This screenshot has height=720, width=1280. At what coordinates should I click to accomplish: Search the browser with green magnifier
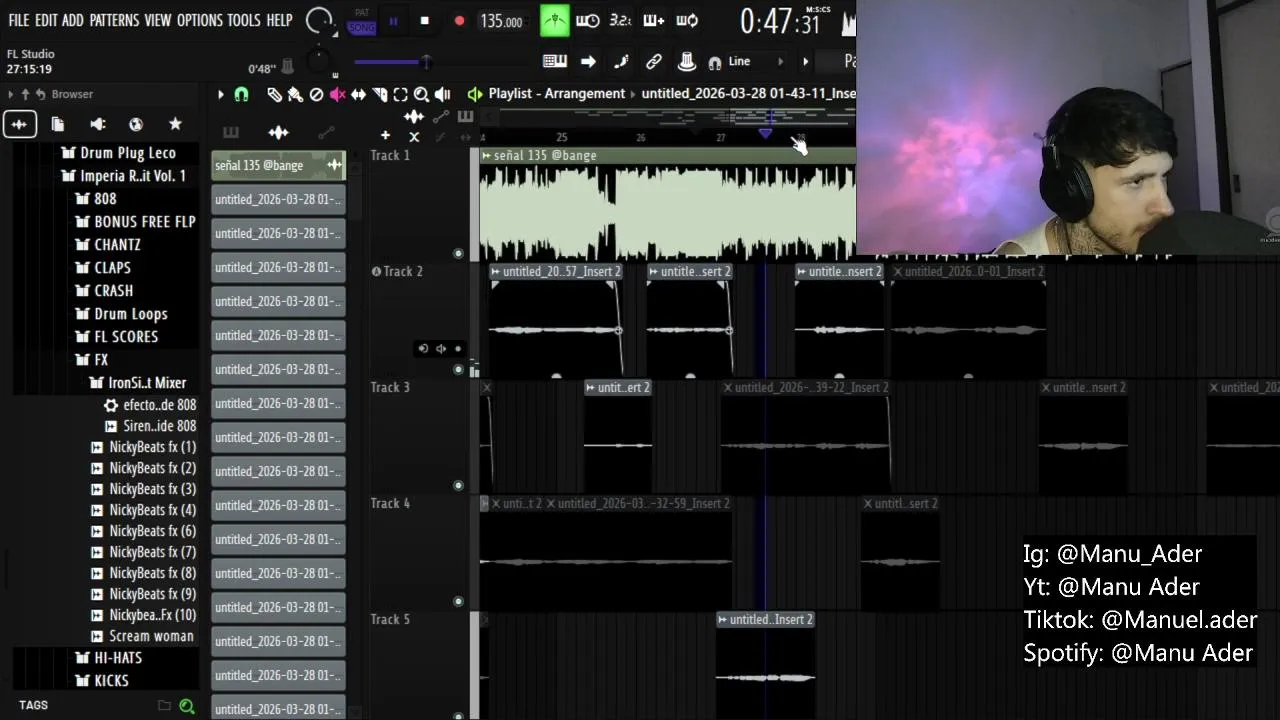(186, 706)
